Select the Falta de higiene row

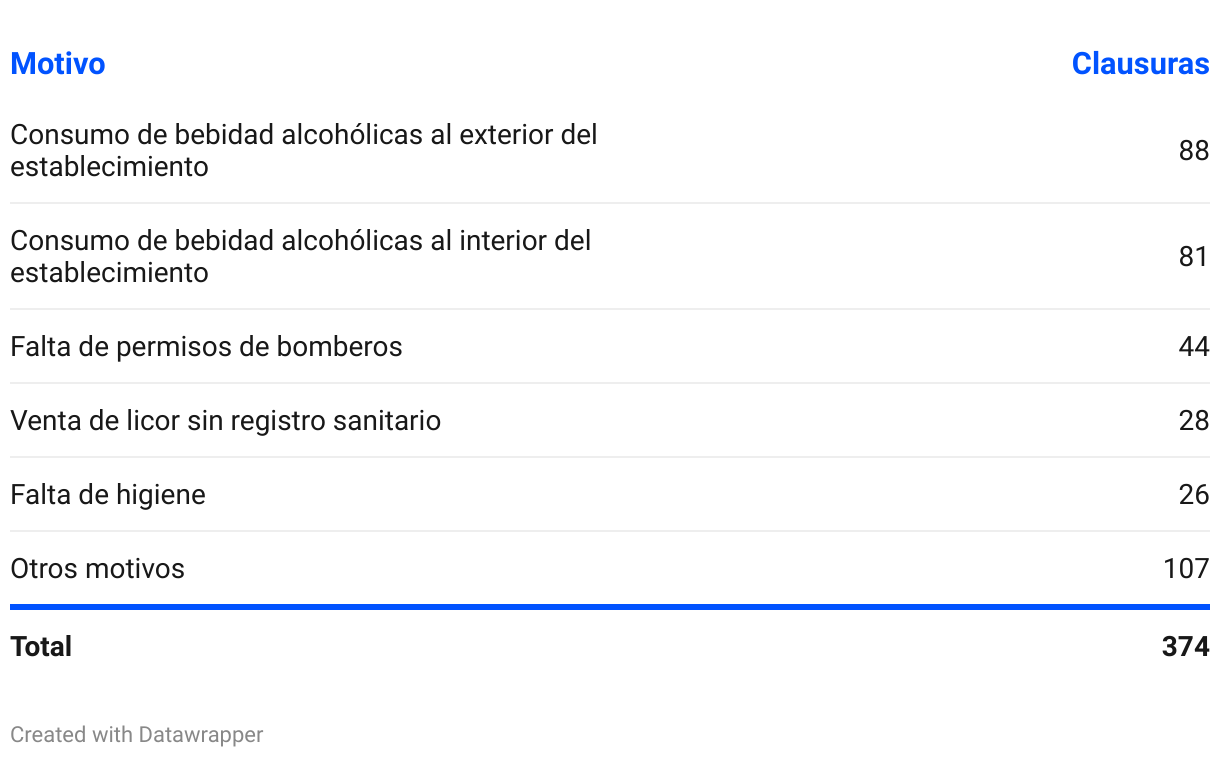[610, 495]
